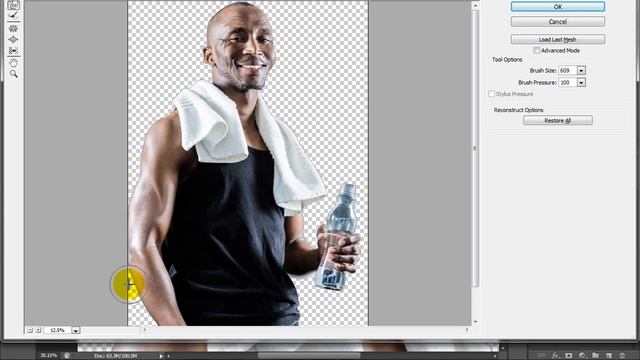The image size is (640, 360).
Task: Enable the Advanced Mode checkbox
Action: click(x=536, y=51)
